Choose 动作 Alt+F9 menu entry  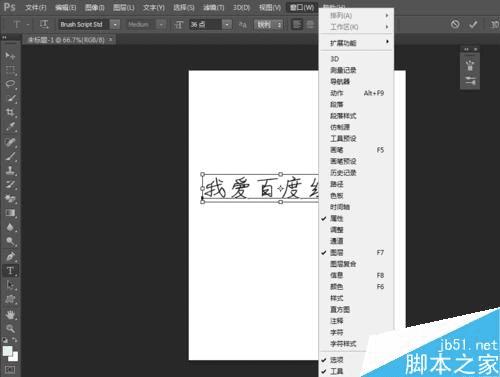click(x=357, y=93)
